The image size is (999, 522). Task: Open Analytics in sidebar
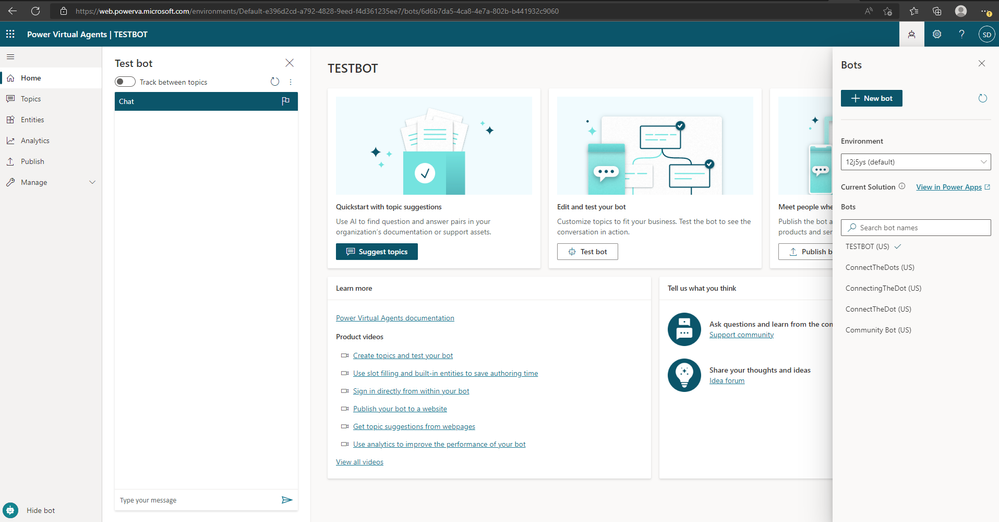51,140
